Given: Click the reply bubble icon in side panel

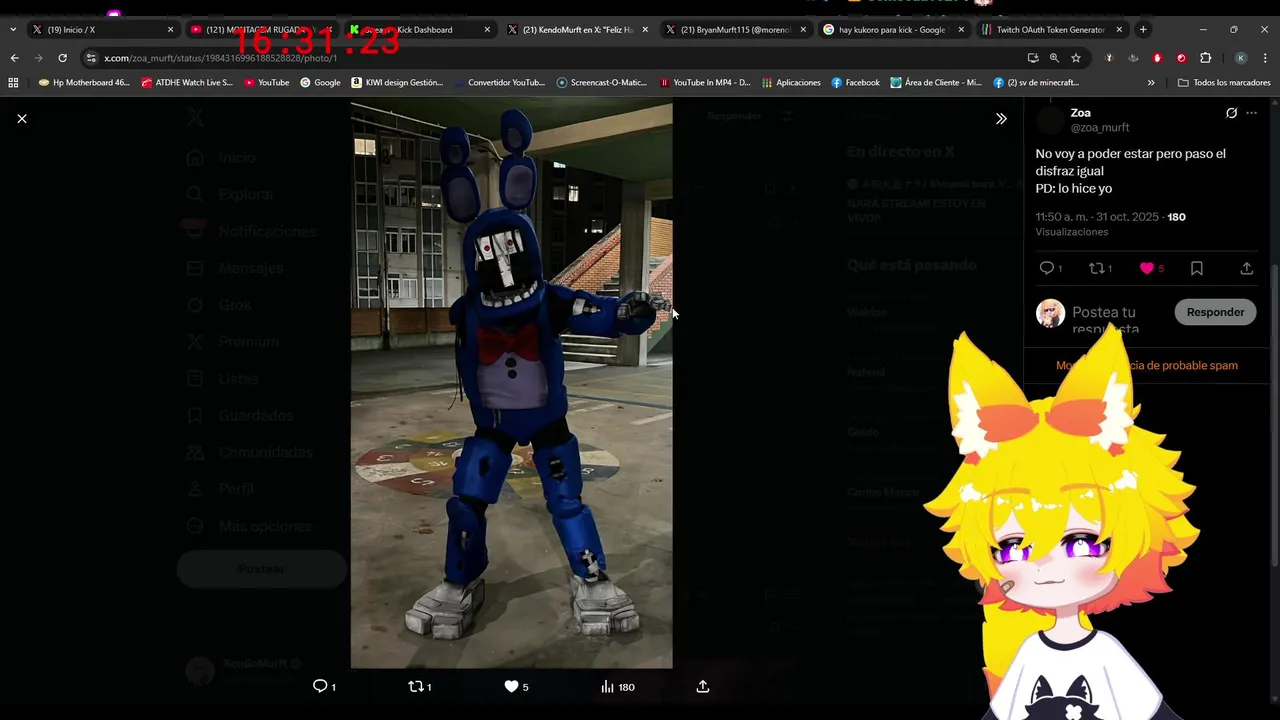Looking at the screenshot, I should tap(1047, 268).
